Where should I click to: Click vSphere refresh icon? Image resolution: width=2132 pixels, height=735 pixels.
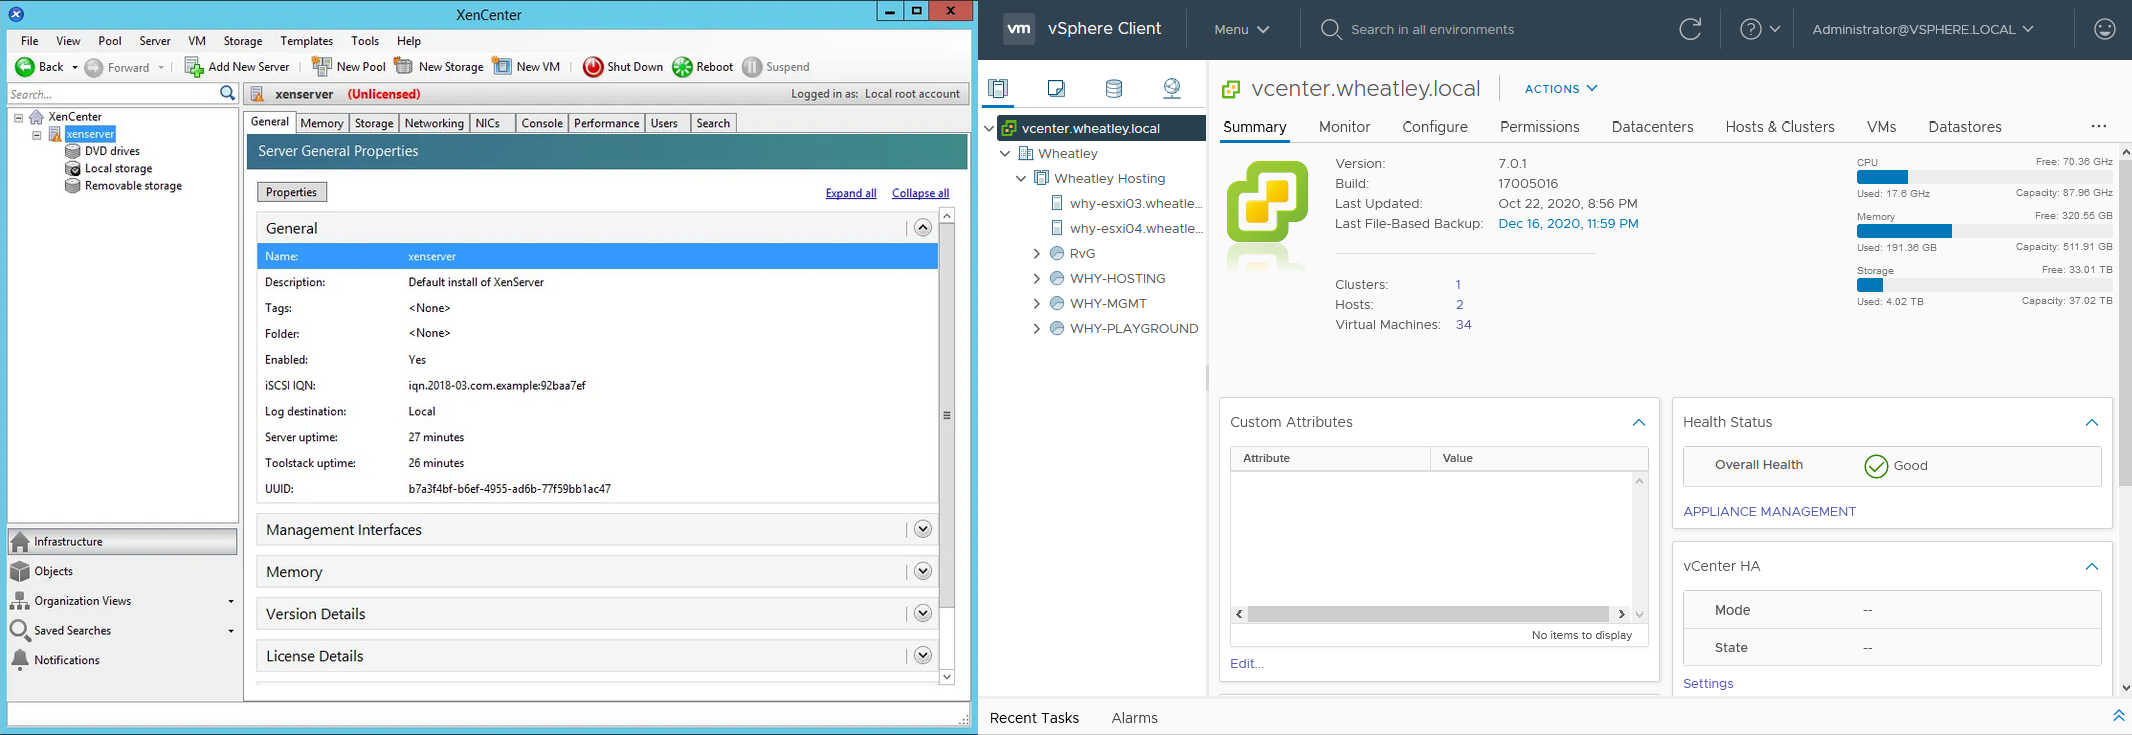click(1690, 29)
